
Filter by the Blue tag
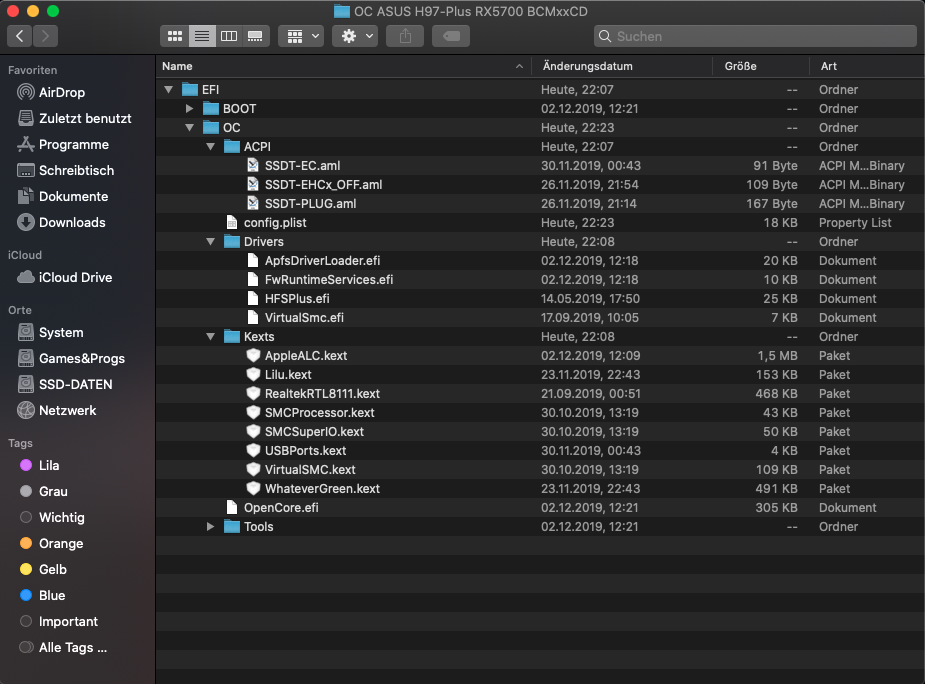click(42, 595)
